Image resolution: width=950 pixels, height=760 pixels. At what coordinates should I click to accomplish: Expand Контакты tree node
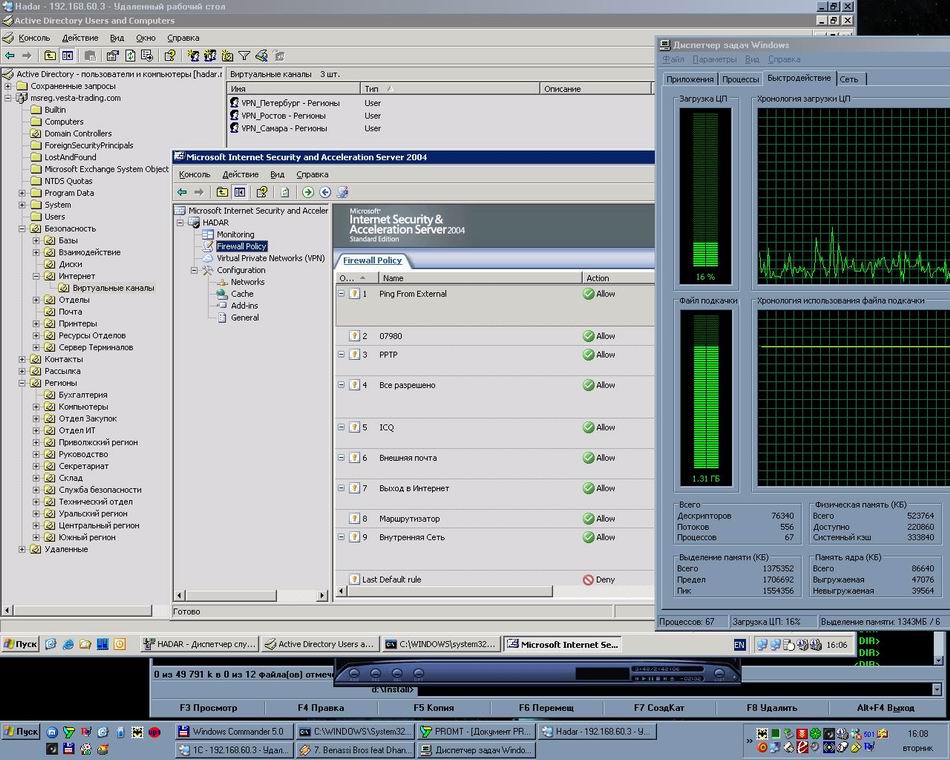coord(22,359)
